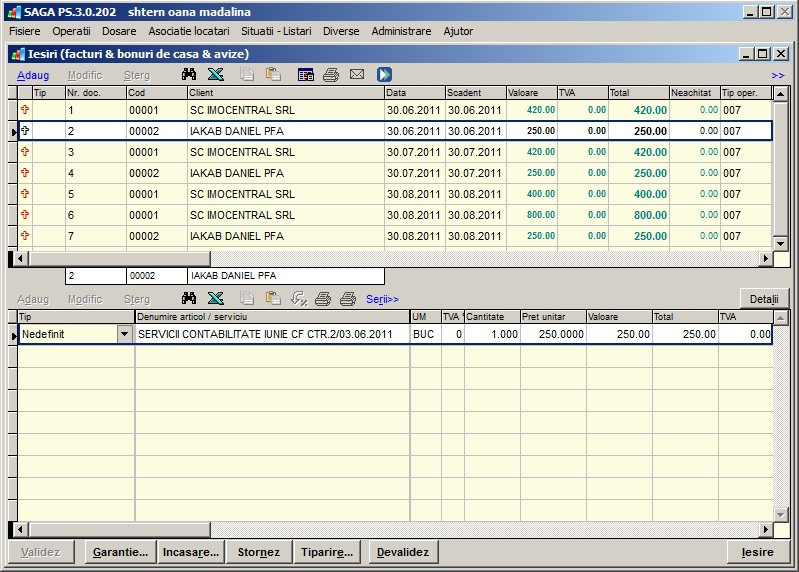Click the IAKAB DANIEL PFA field below the invoices grid

286,276
